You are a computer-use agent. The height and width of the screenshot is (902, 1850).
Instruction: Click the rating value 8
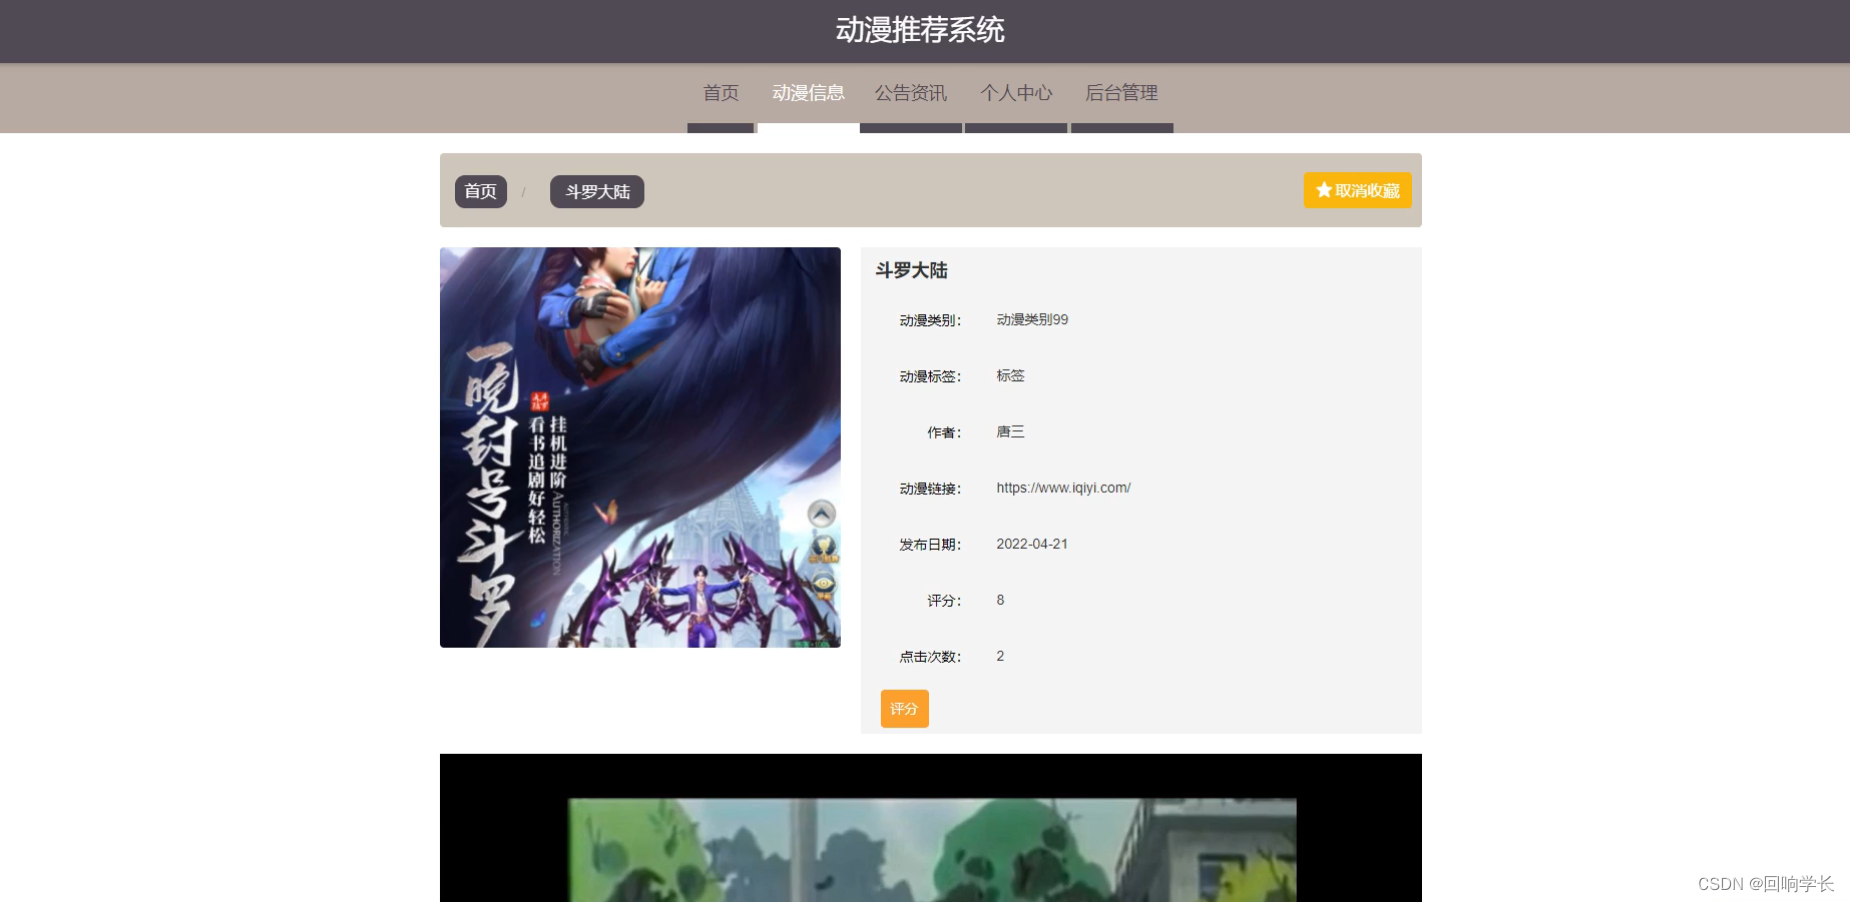999,600
